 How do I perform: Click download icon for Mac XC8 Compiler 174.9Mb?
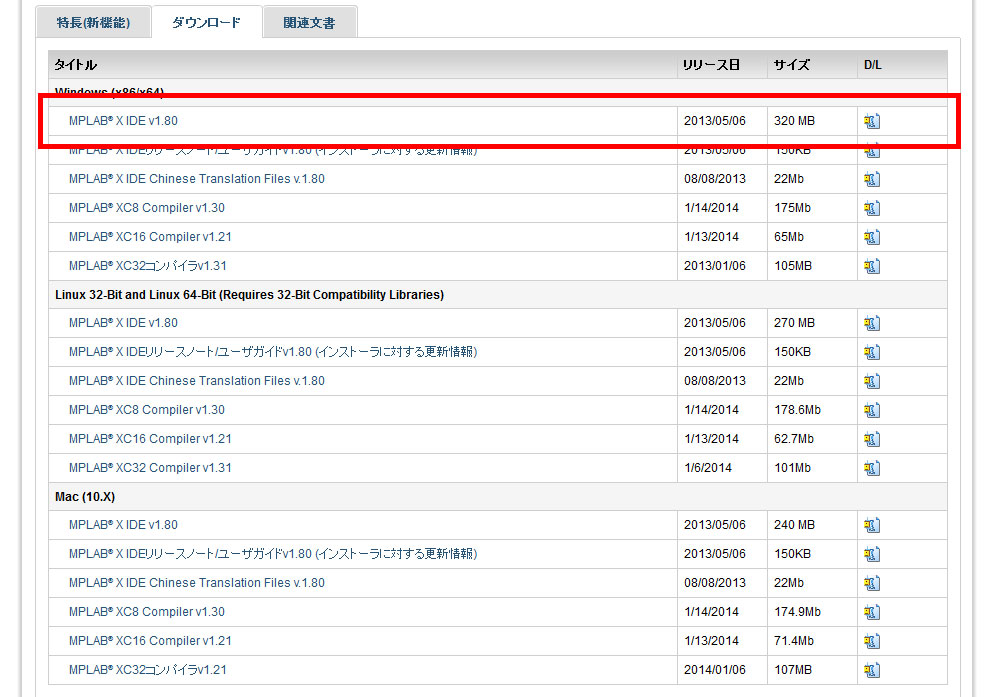(872, 612)
